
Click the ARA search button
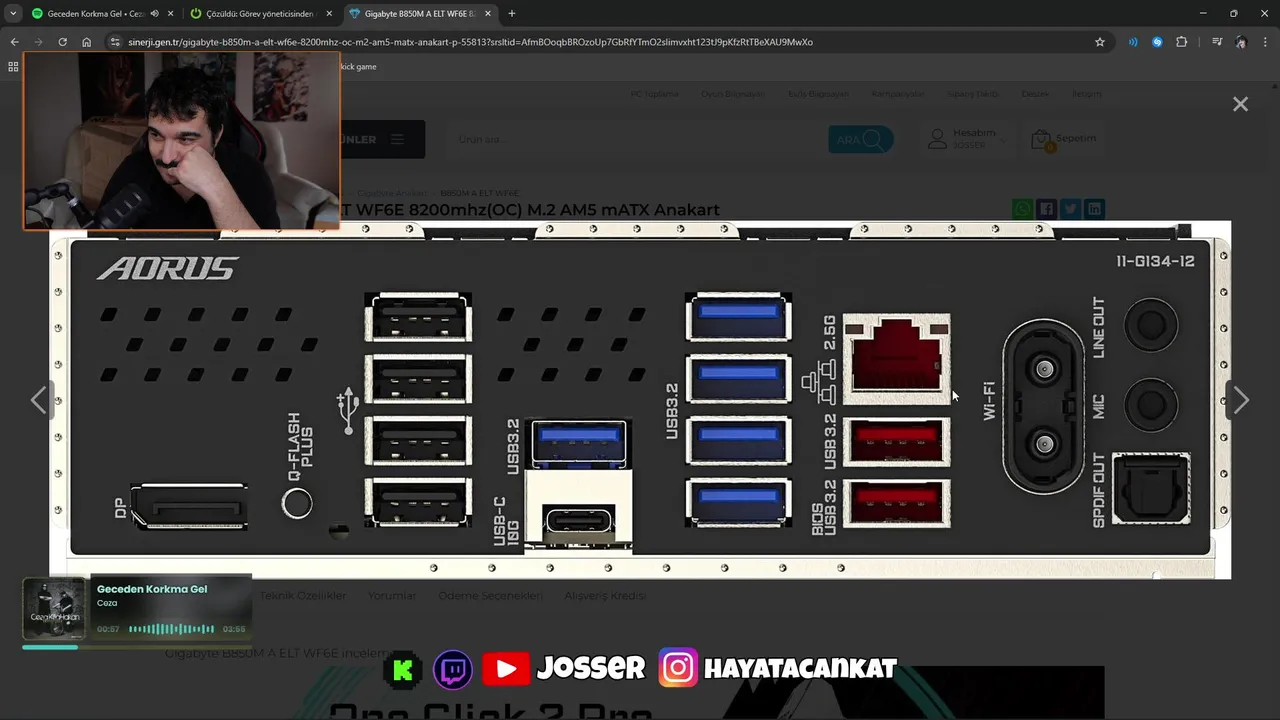point(861,140)
